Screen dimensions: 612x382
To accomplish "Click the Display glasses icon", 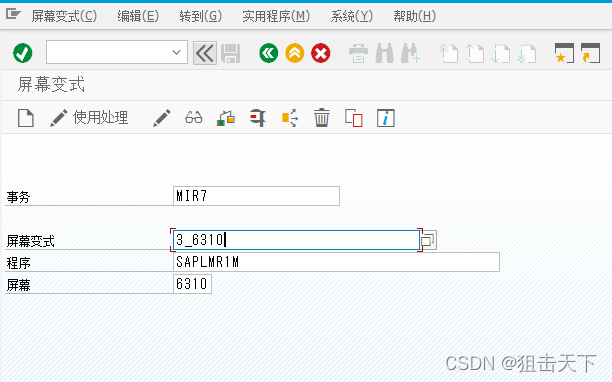I will click(x=194, y=118).
